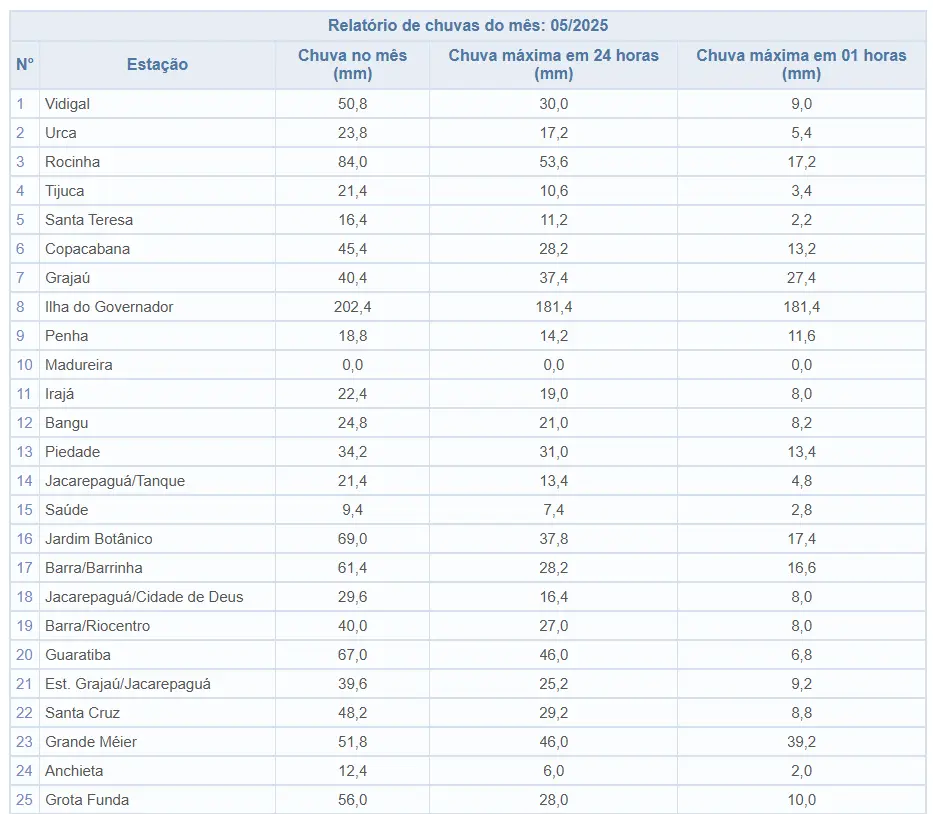Viewport: 933px width, 814px height.
Task: Click the Estação column header
Action: tap(157, 64)
